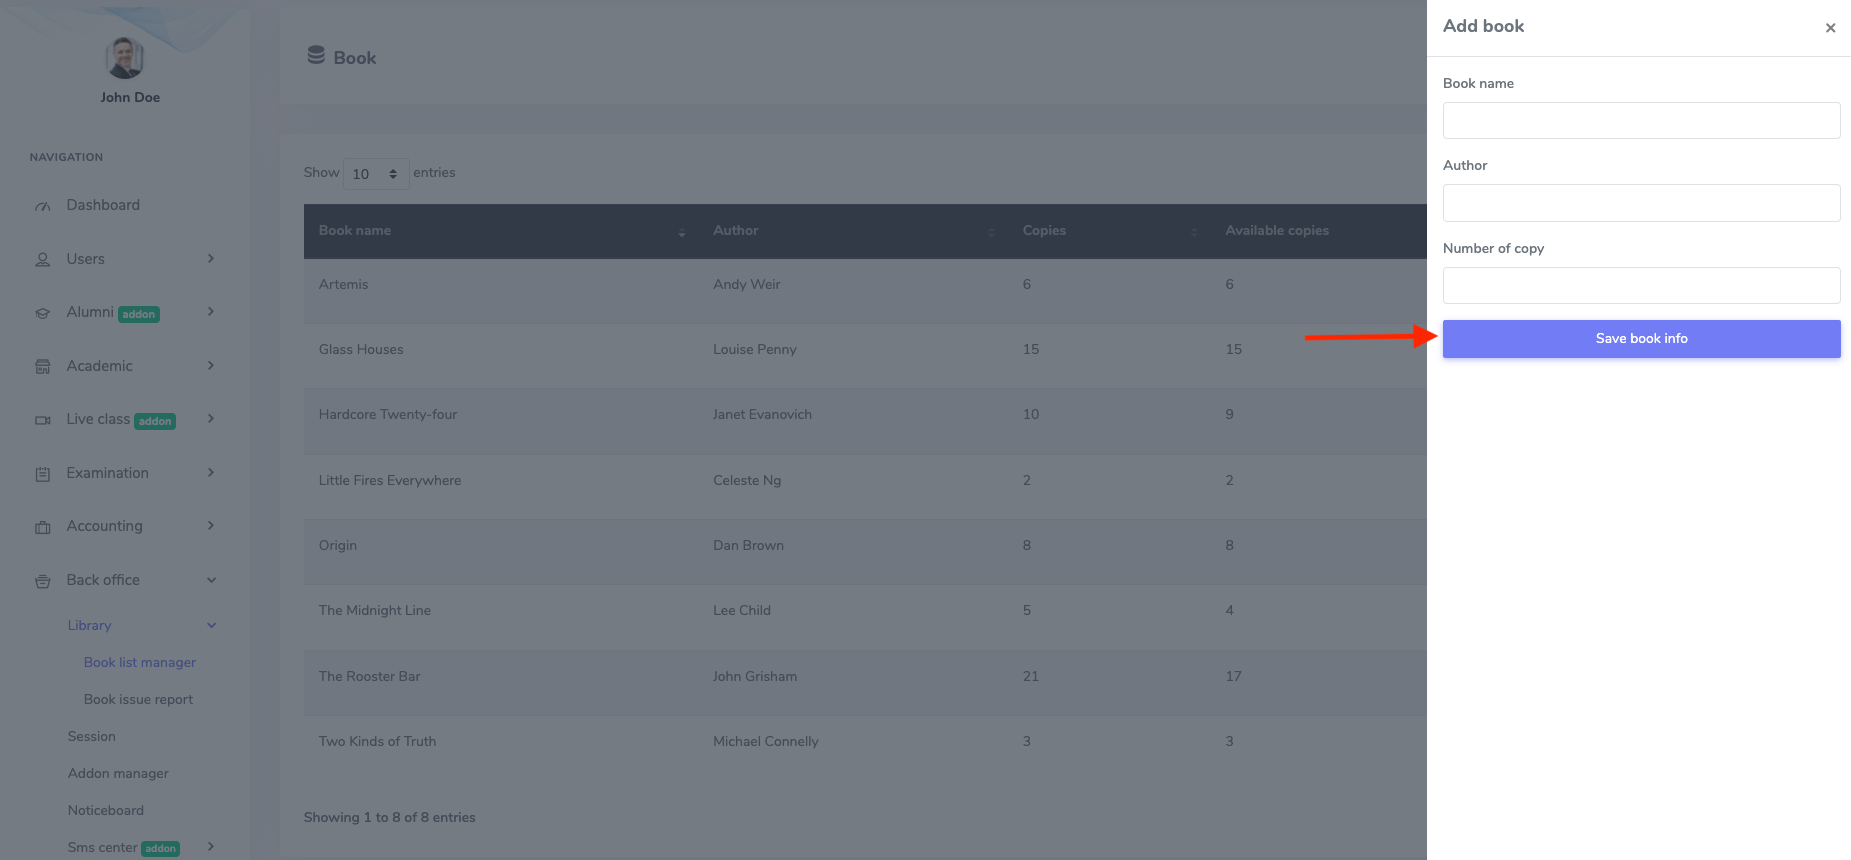Screen dimensions: 1851x860
Task: Click the Back office icon
Action: 43,581
